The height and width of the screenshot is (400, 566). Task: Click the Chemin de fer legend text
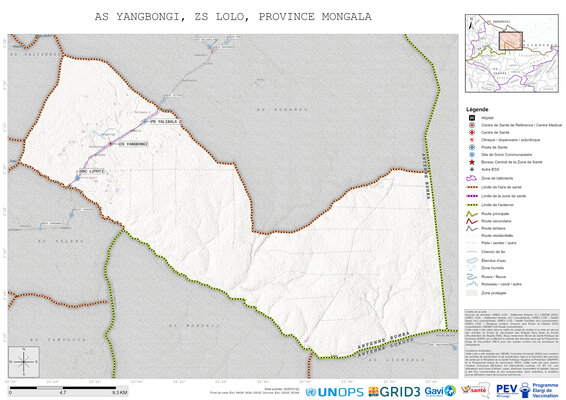(x=493, y=252)
